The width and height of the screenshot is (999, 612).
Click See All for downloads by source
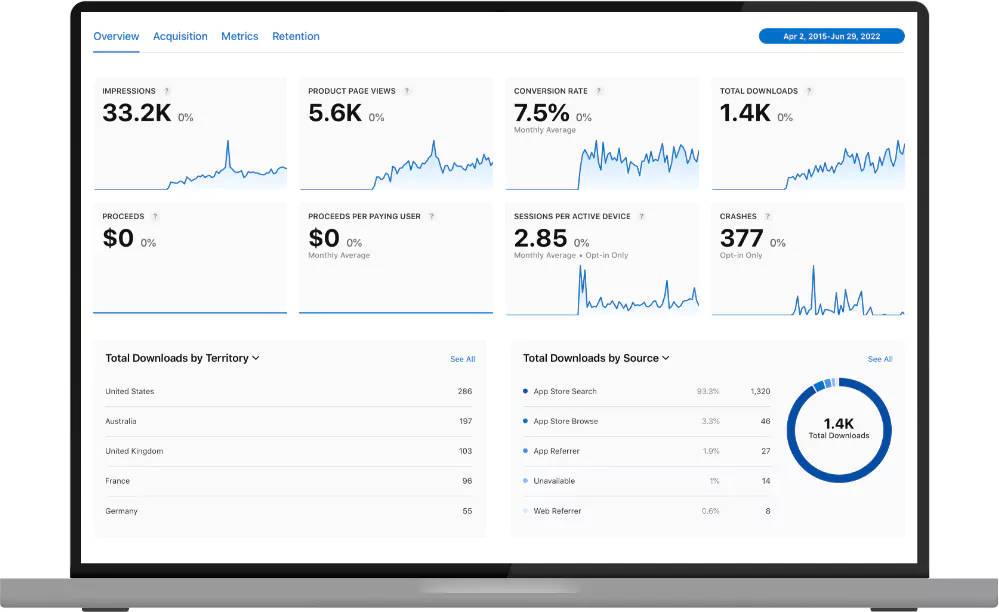pos(880,358)
